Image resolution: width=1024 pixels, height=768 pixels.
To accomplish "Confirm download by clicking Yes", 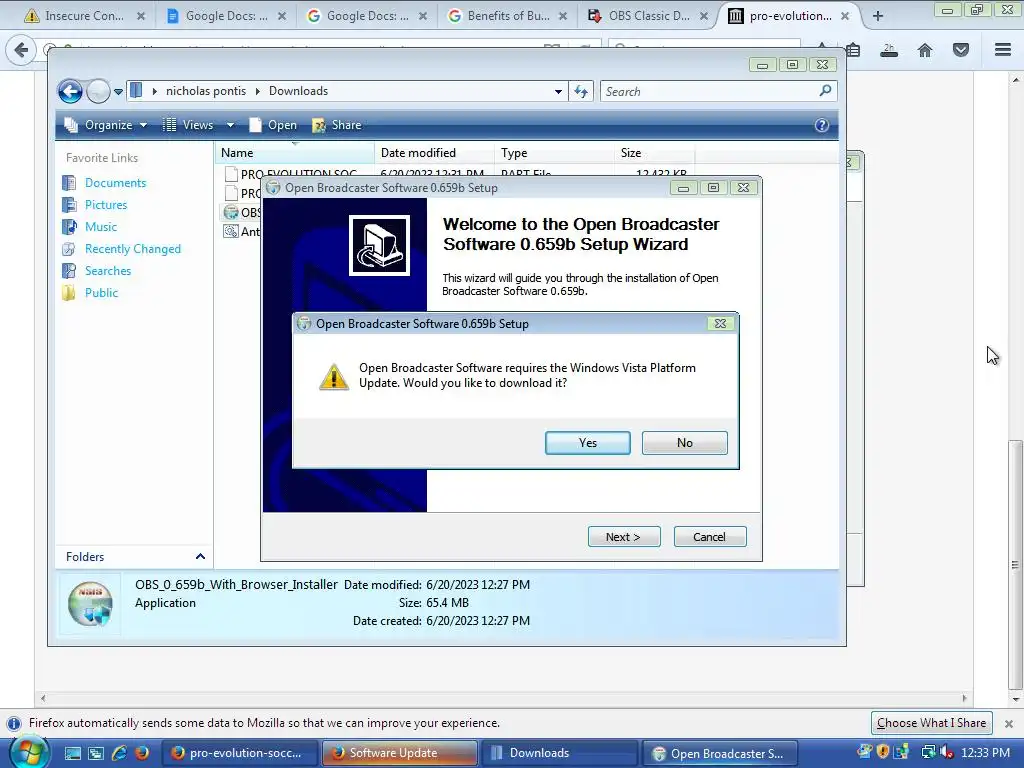I will [x=587, y=443].
